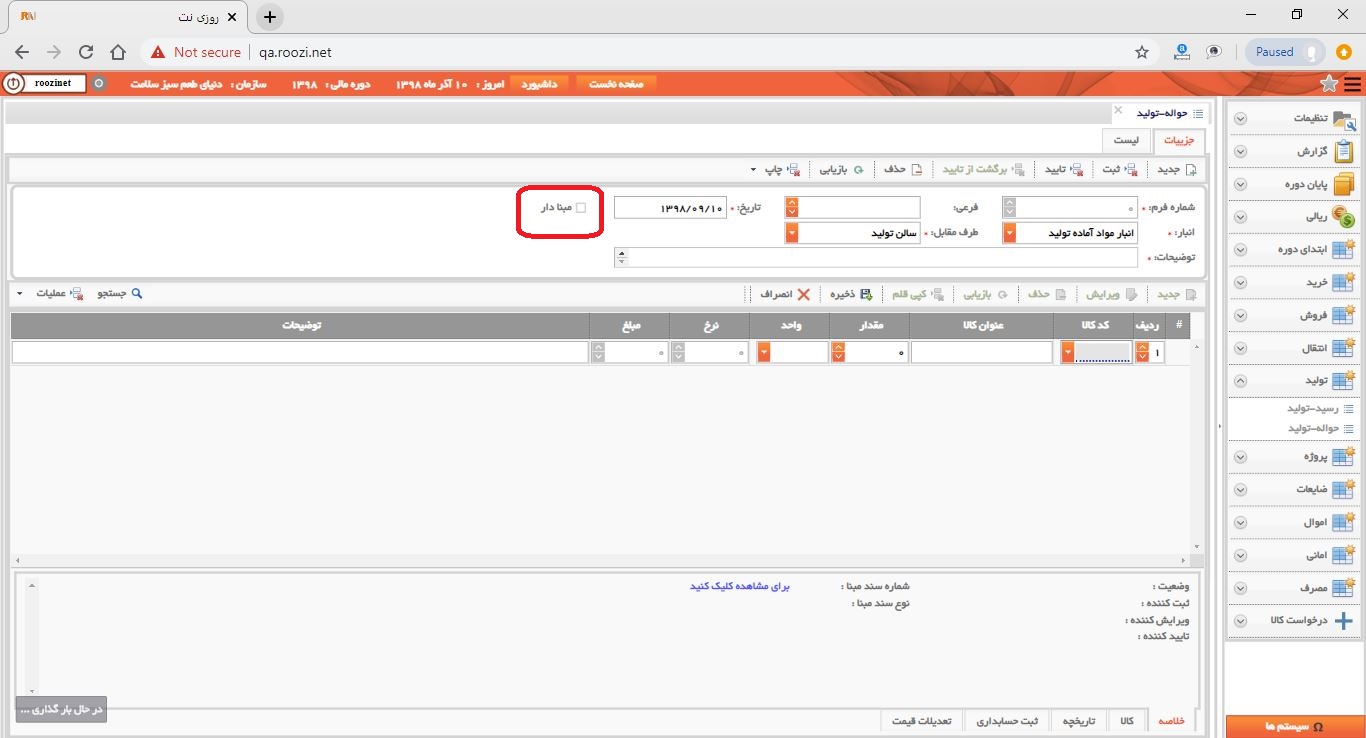Switch to the جزییات tab
Viewport: 1366px width, 738px height.
1179,141
